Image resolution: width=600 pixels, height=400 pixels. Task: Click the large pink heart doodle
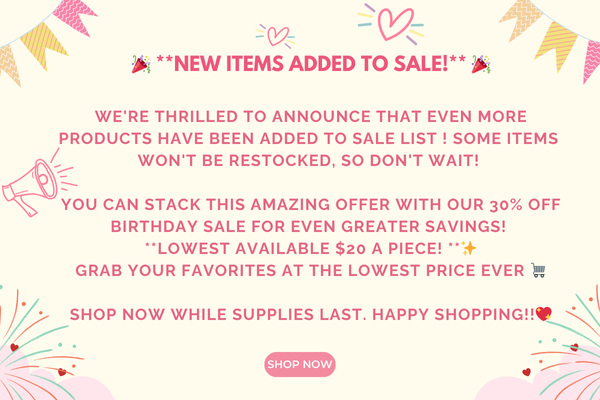pos(391,24)
